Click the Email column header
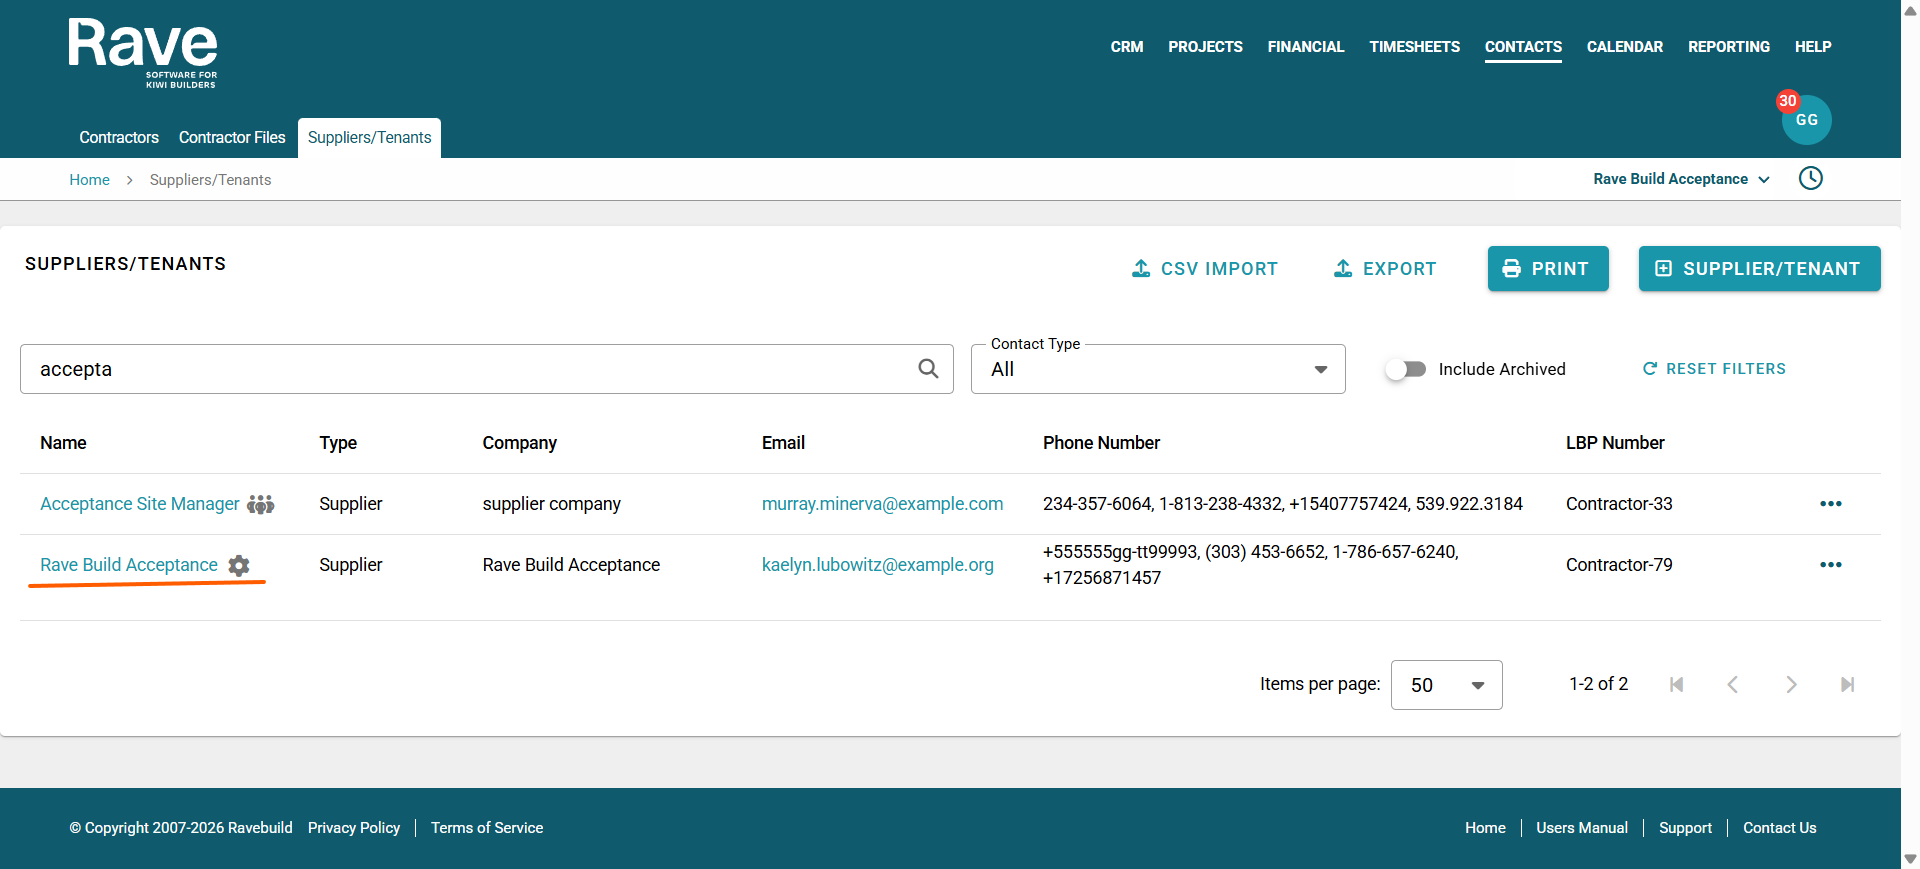This screenshot has height=869, width=1920. pos(783,443)
